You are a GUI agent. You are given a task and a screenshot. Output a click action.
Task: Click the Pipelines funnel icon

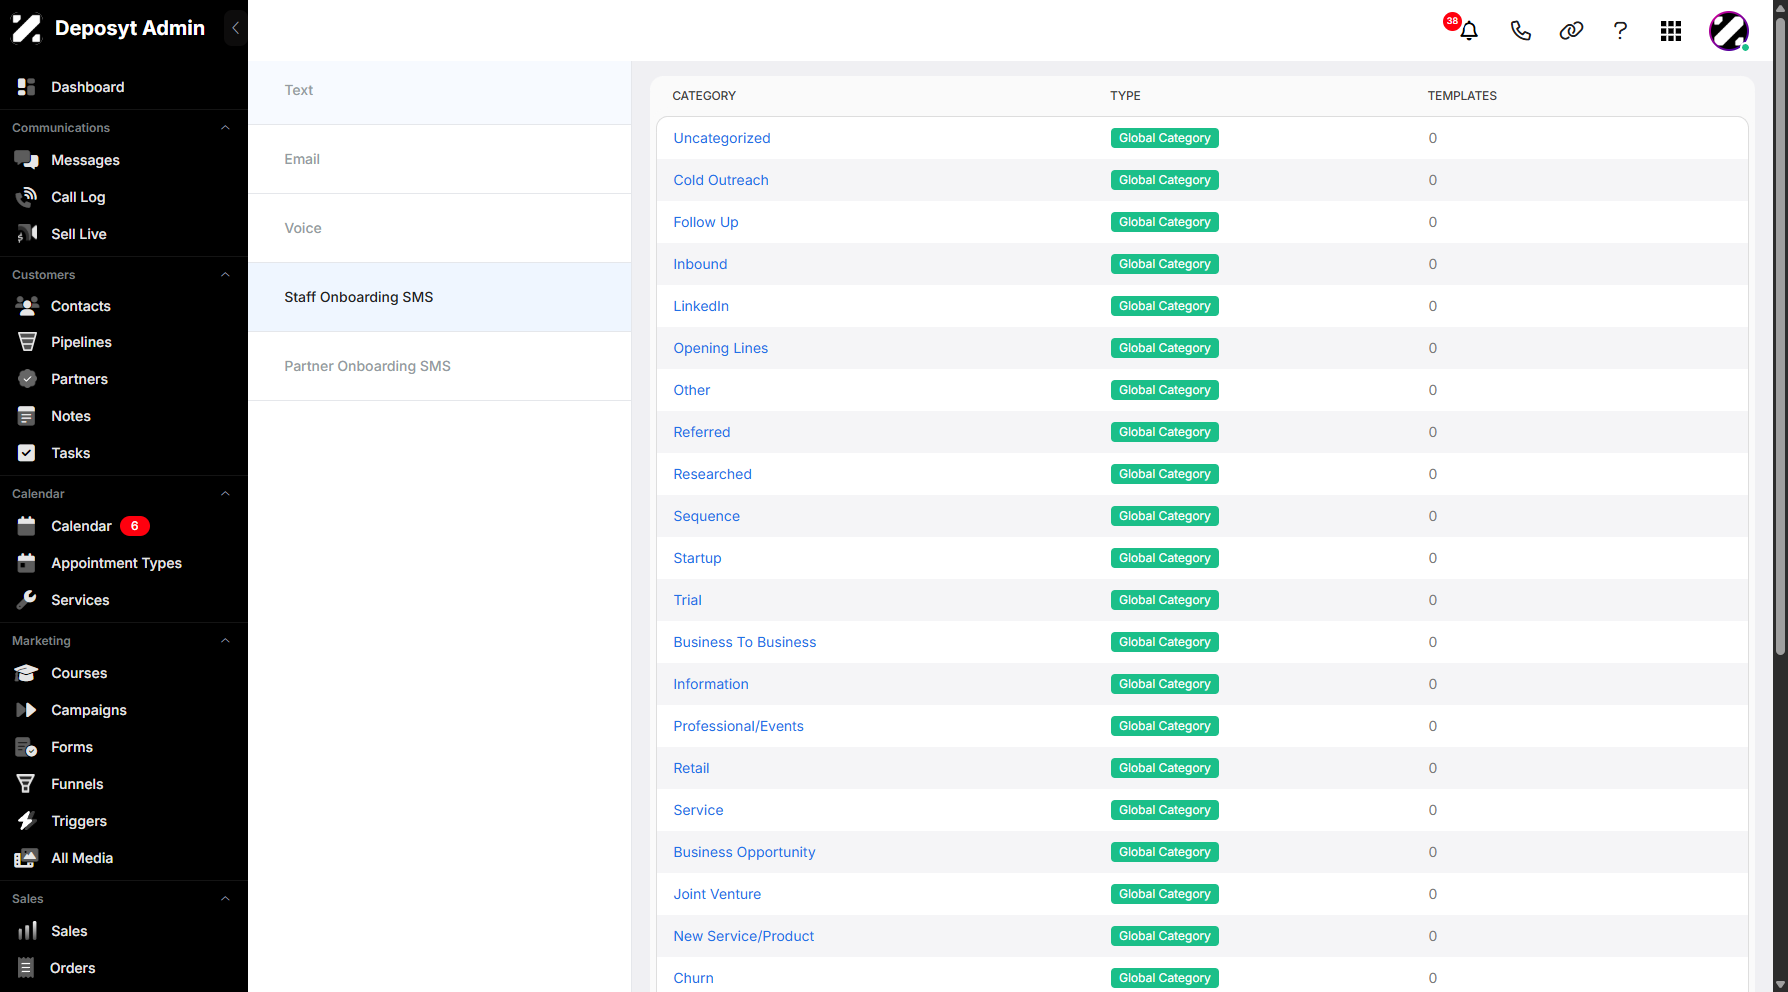tap(27, 342)
